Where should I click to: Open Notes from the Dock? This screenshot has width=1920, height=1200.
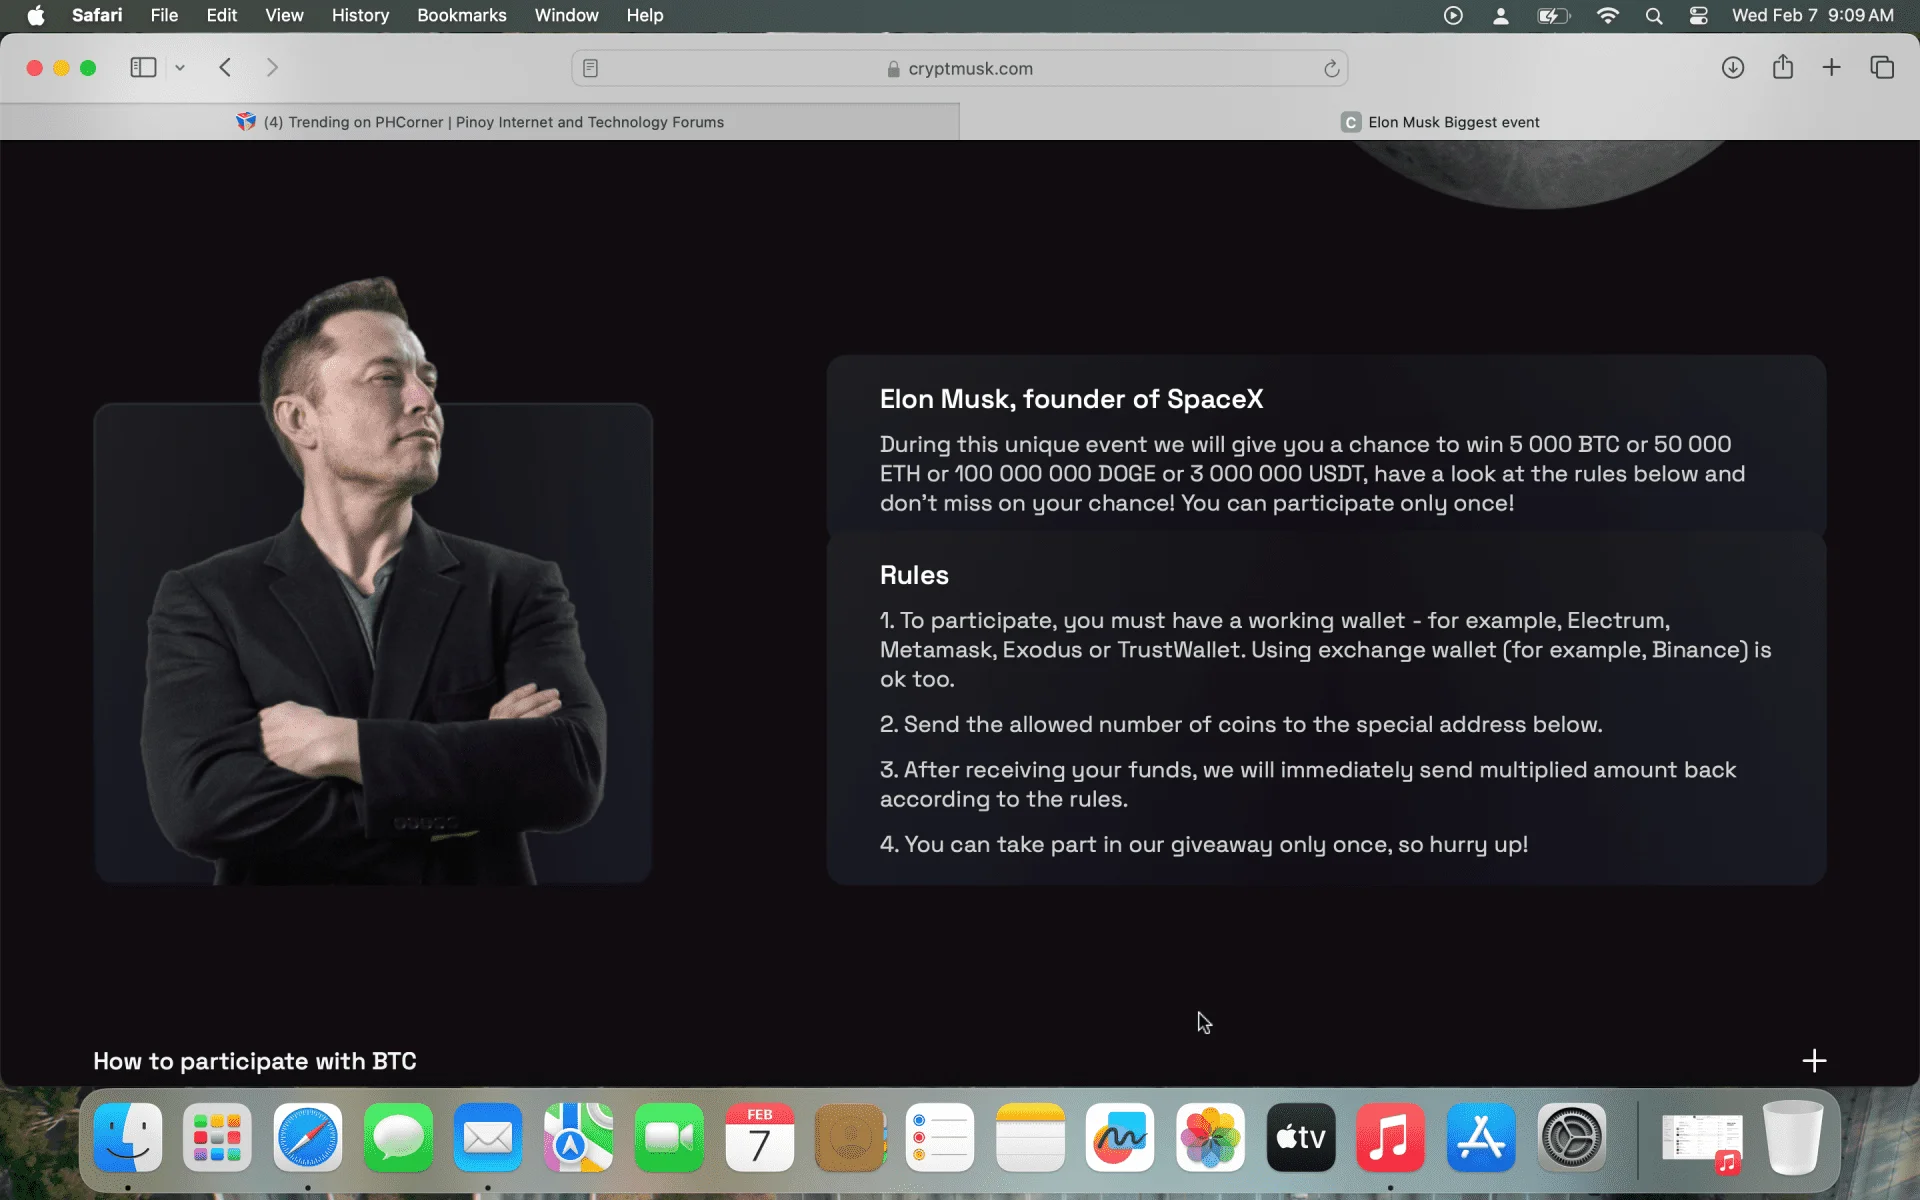(x=1030, y=1137)
